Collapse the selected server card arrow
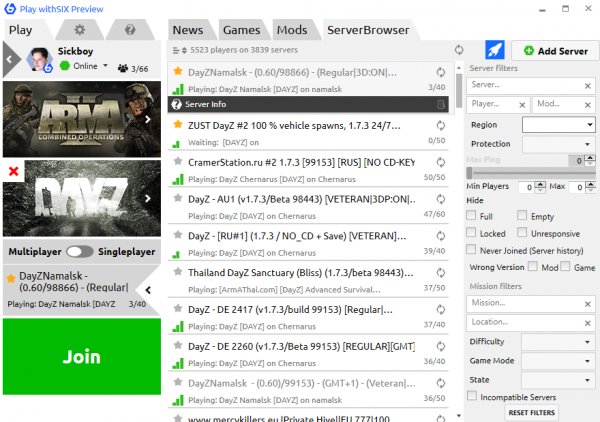 (148, 290)
